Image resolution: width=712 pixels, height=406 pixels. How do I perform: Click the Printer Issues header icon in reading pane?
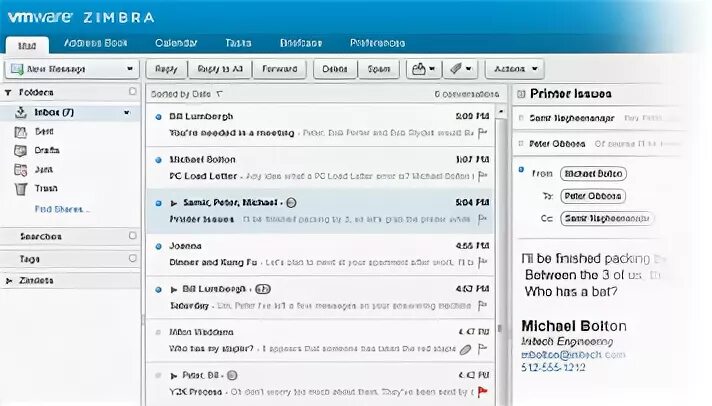(521, 94)
